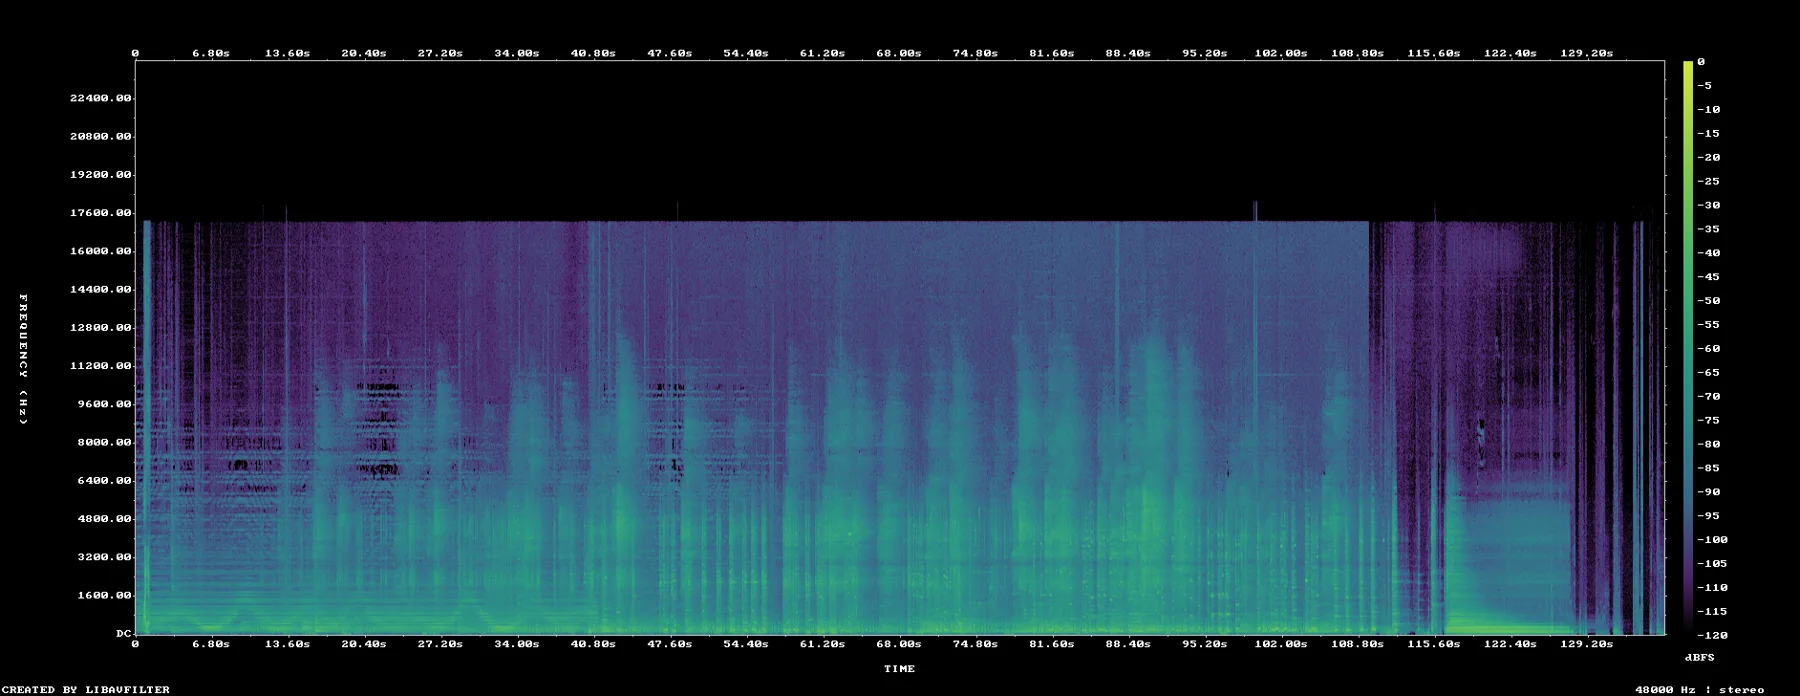Click 13.60s on the bottom time axis
The height and width of the screenshot is (696, 1800).
pos(288,644)
